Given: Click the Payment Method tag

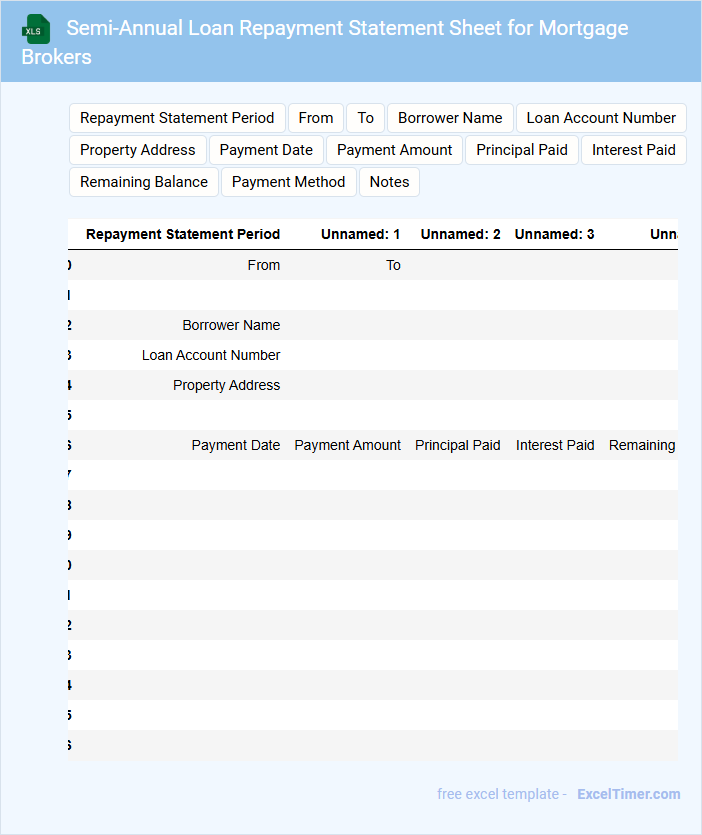Looking at the screenshot, I should pos(288,182).
